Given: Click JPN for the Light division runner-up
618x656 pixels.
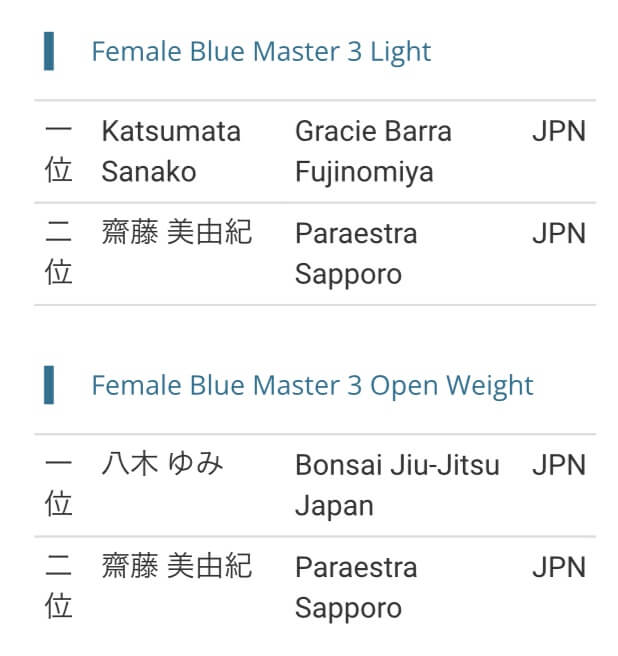Looking at the screenshot, I should 558,234.
